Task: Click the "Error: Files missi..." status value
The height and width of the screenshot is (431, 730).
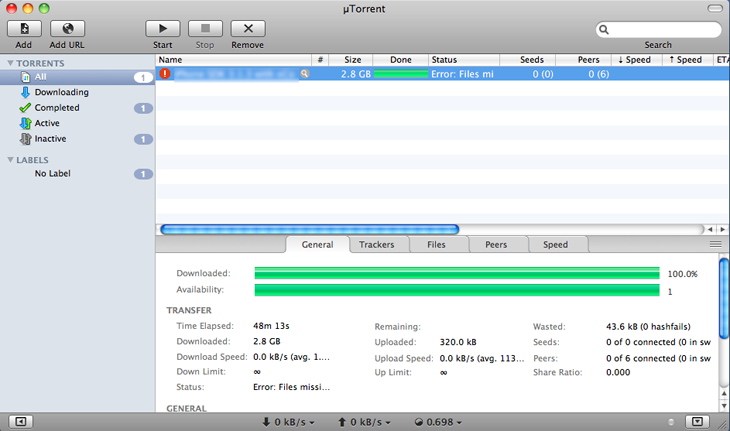Action: [x=291, y=387]
